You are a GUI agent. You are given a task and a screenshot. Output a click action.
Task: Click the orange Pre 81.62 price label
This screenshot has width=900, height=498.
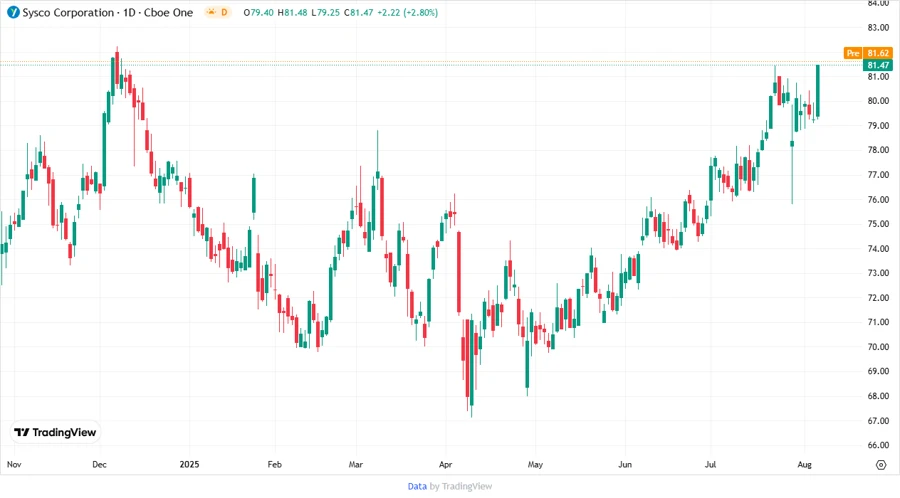pos(868,53)
